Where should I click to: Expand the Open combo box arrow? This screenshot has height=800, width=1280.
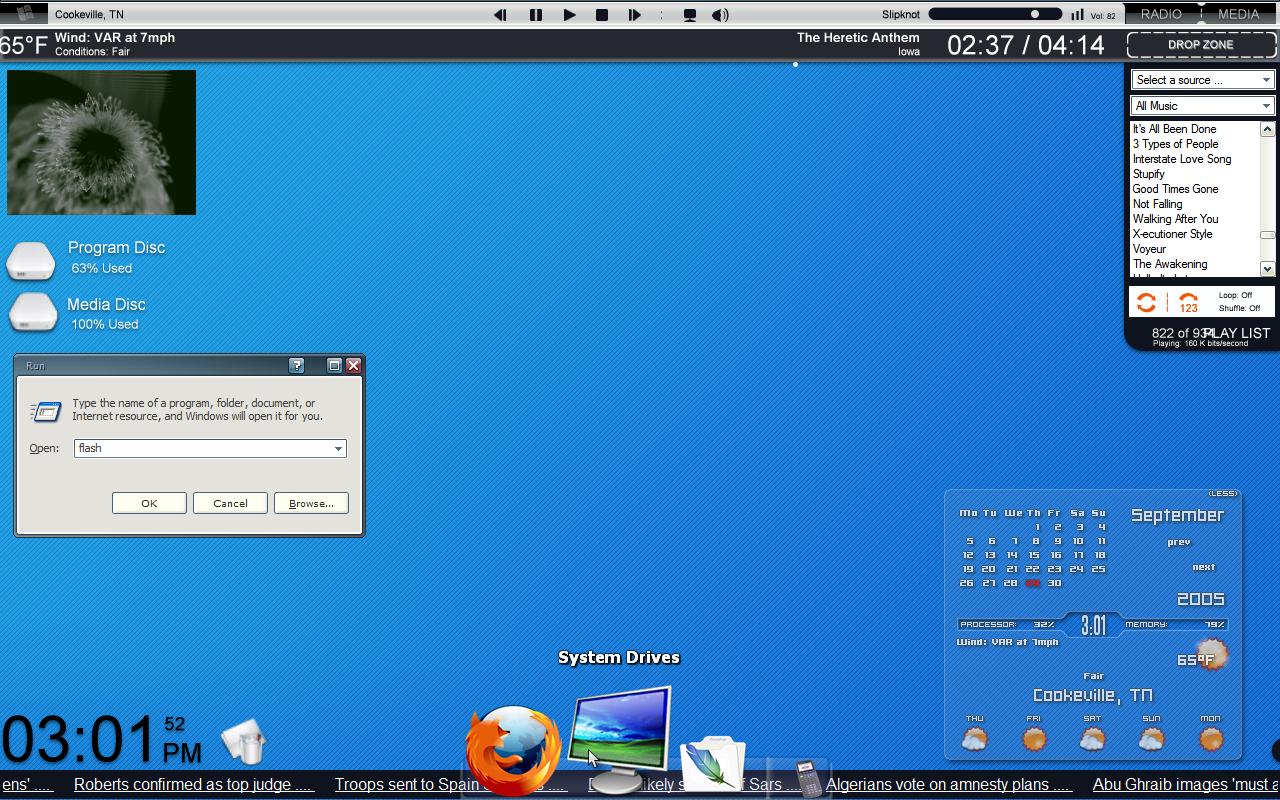tap(338, 449)
